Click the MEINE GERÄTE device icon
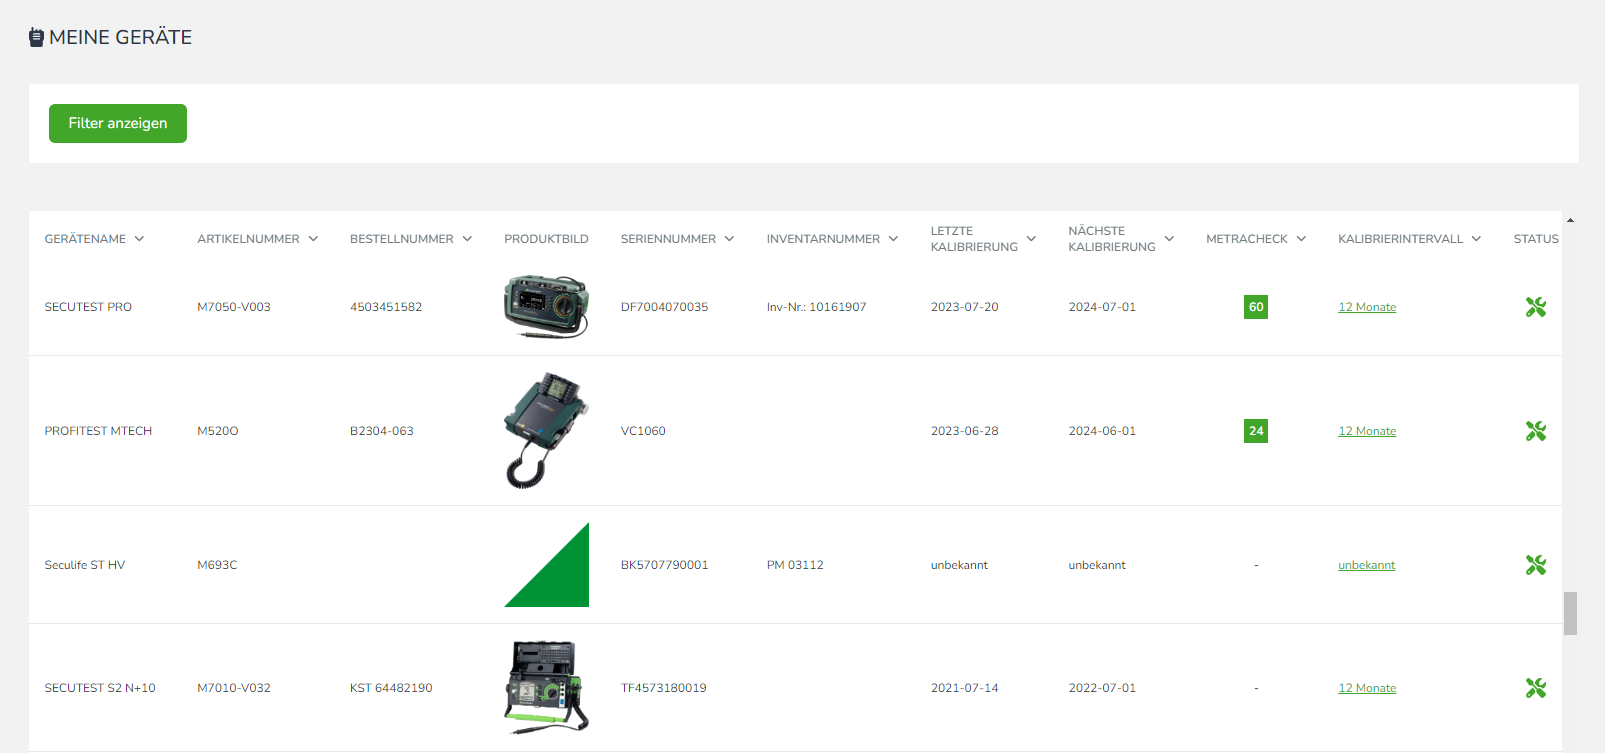Screen dimensions: 1605x753 pos(36,38)
